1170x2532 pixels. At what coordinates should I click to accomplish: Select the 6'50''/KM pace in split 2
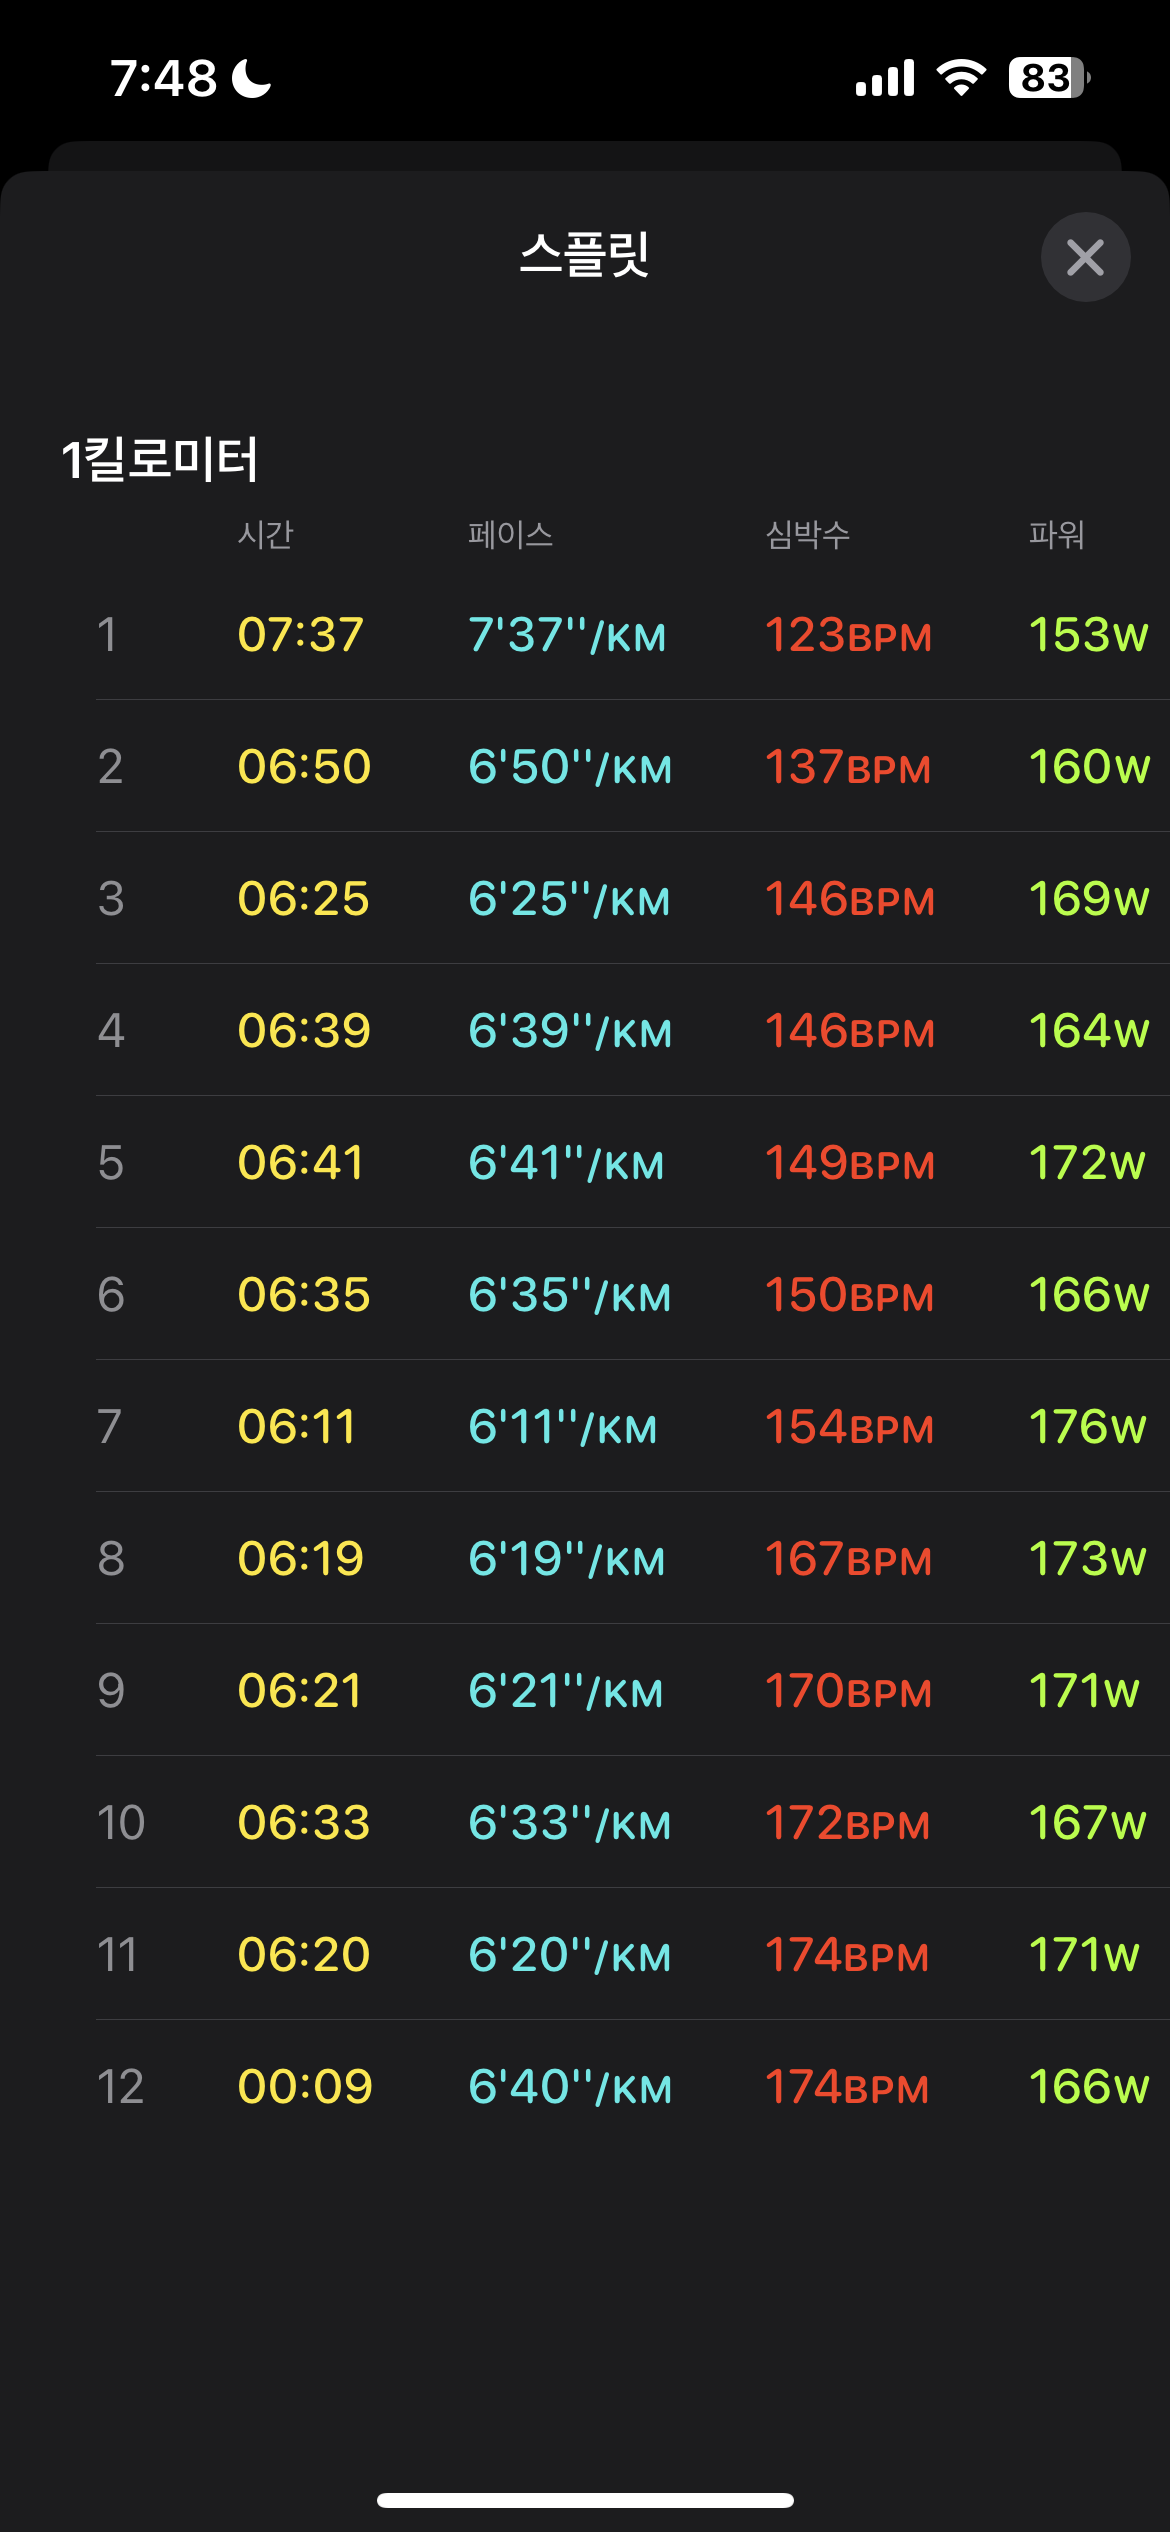(570, 767)
